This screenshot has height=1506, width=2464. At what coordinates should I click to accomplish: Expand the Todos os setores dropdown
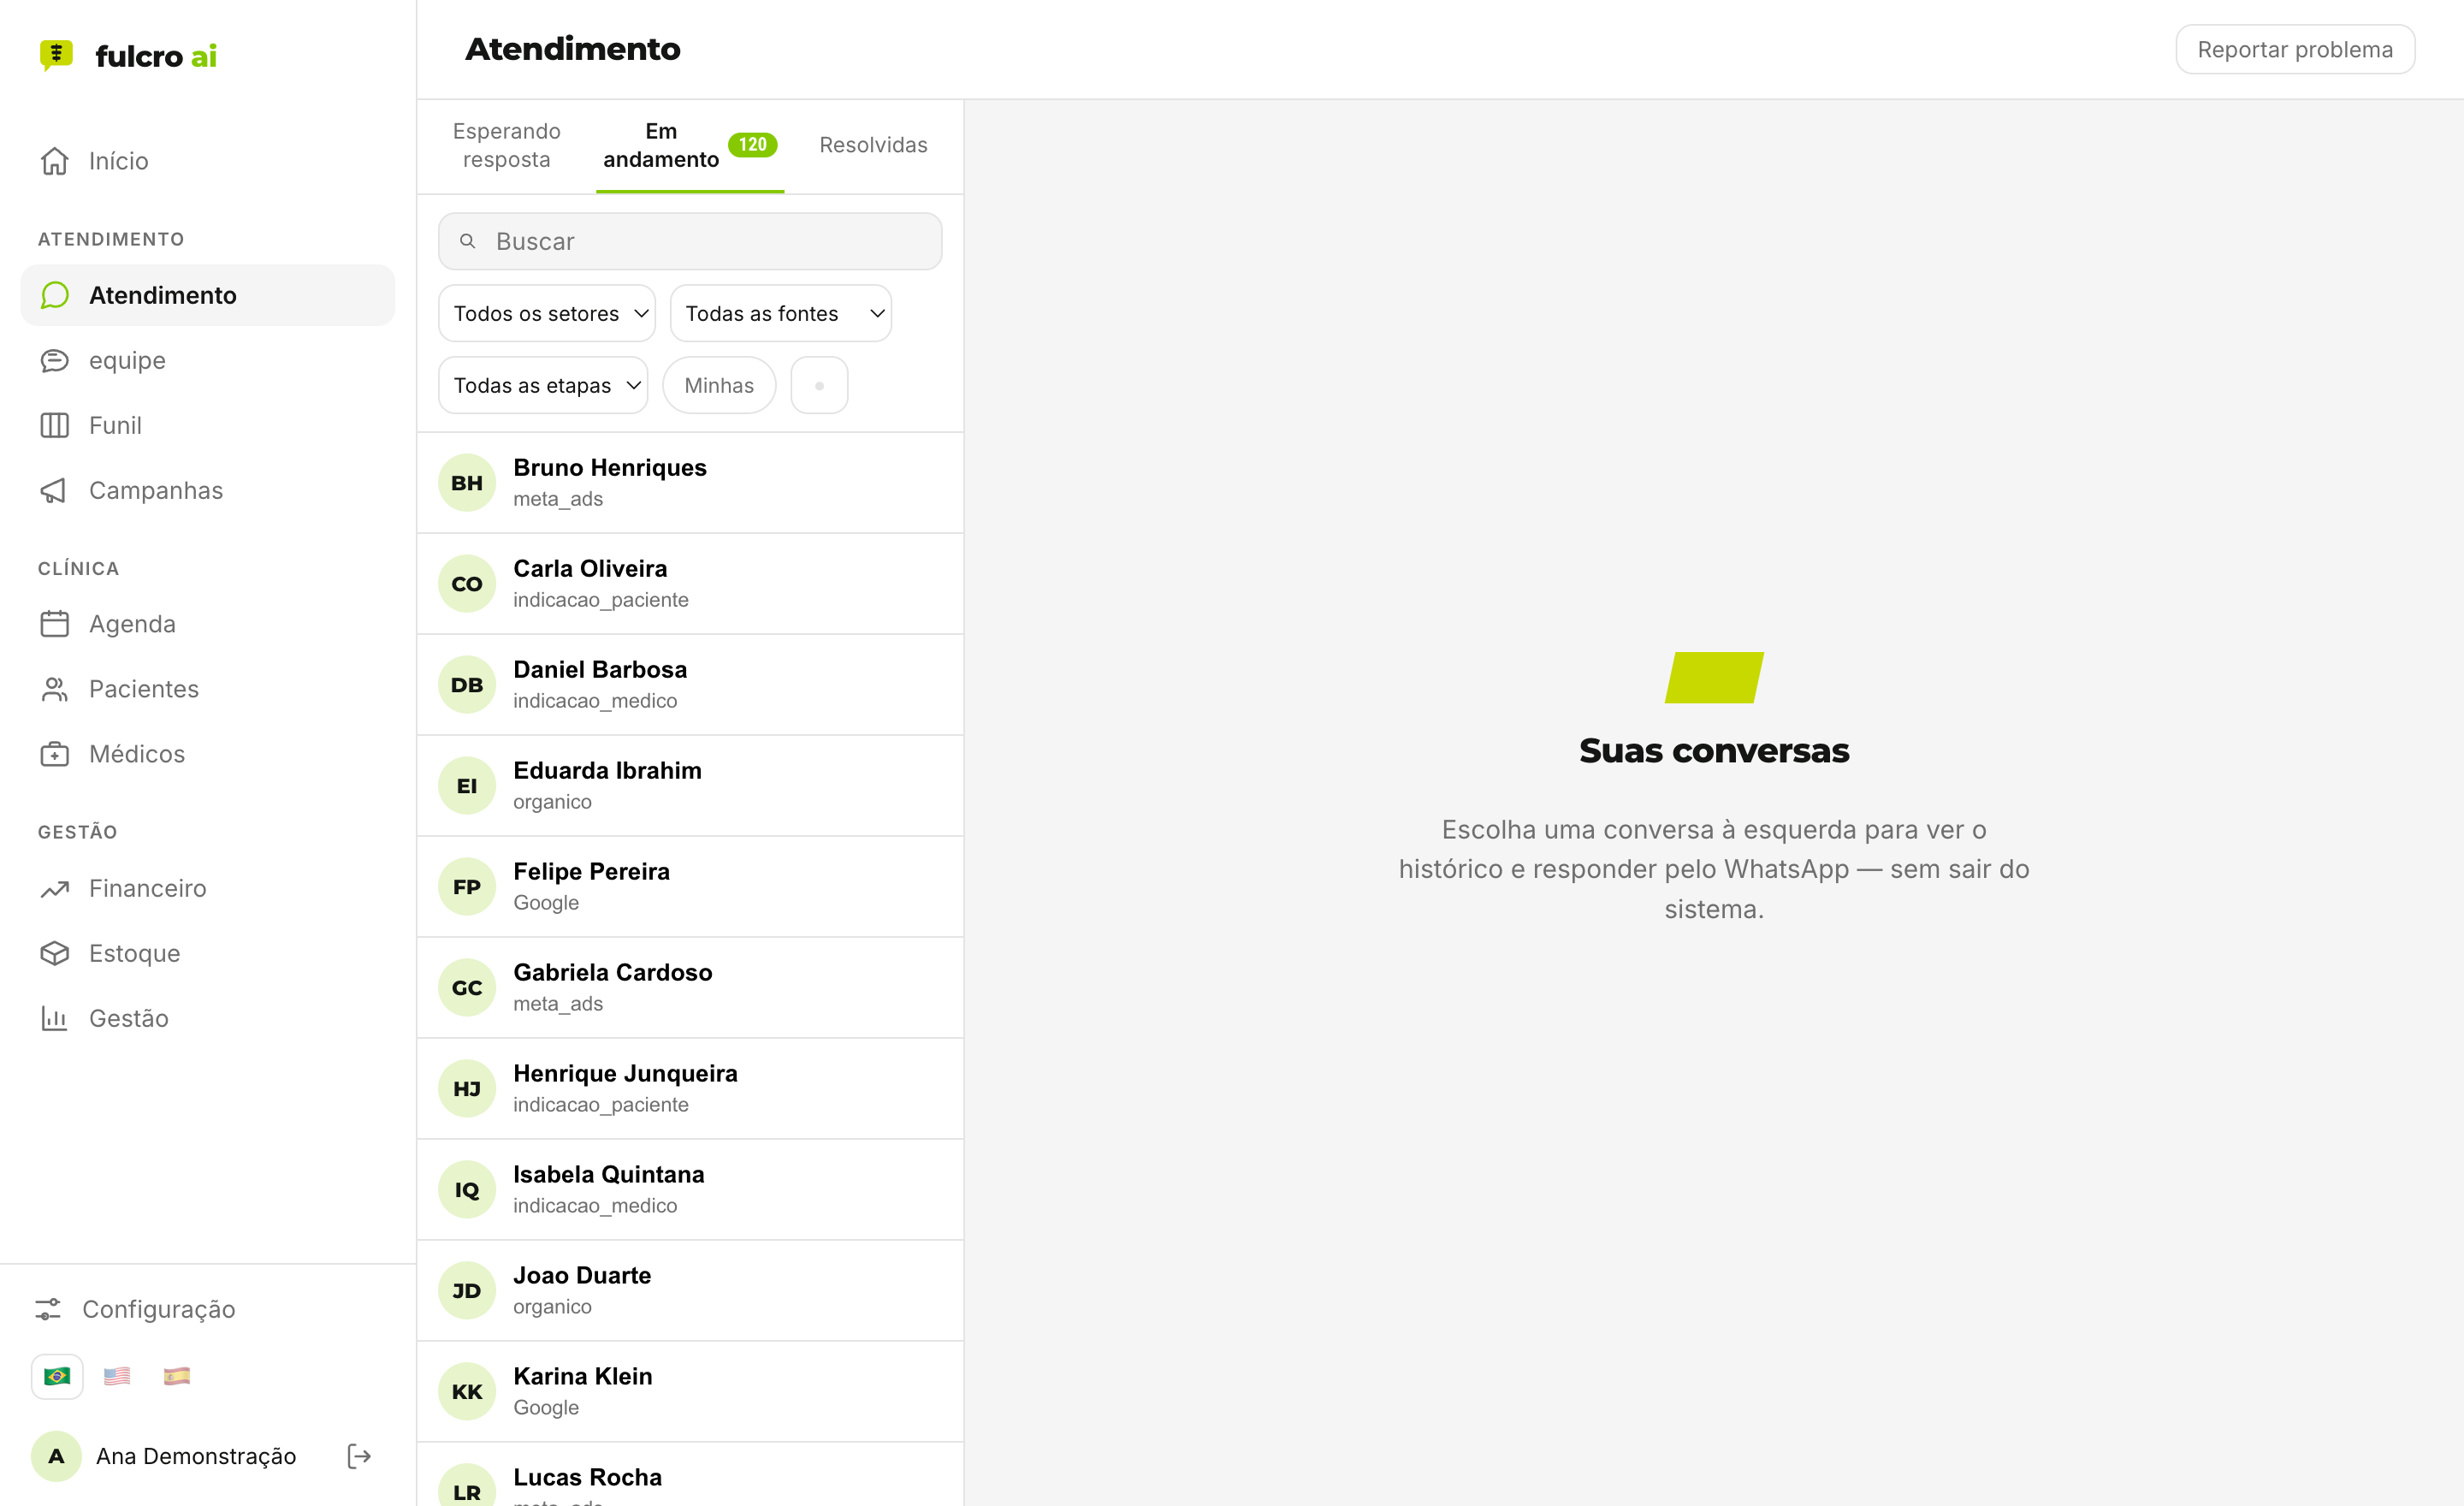point(547,313)
